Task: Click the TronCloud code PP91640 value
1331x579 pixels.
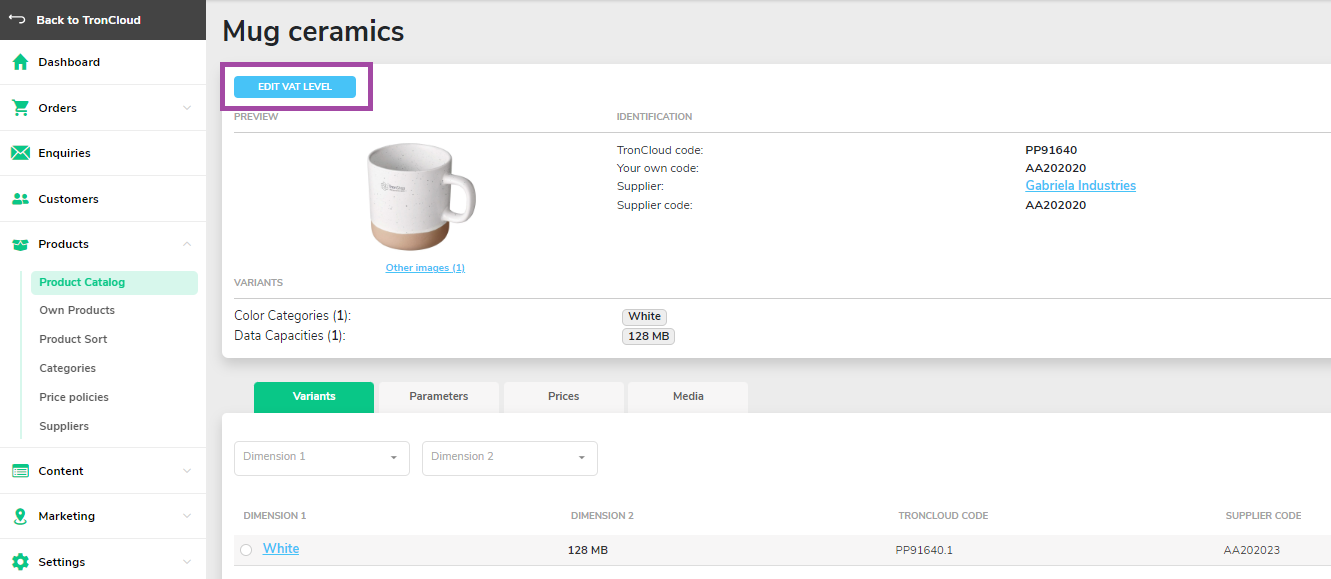Action: tap(1051, 150)
